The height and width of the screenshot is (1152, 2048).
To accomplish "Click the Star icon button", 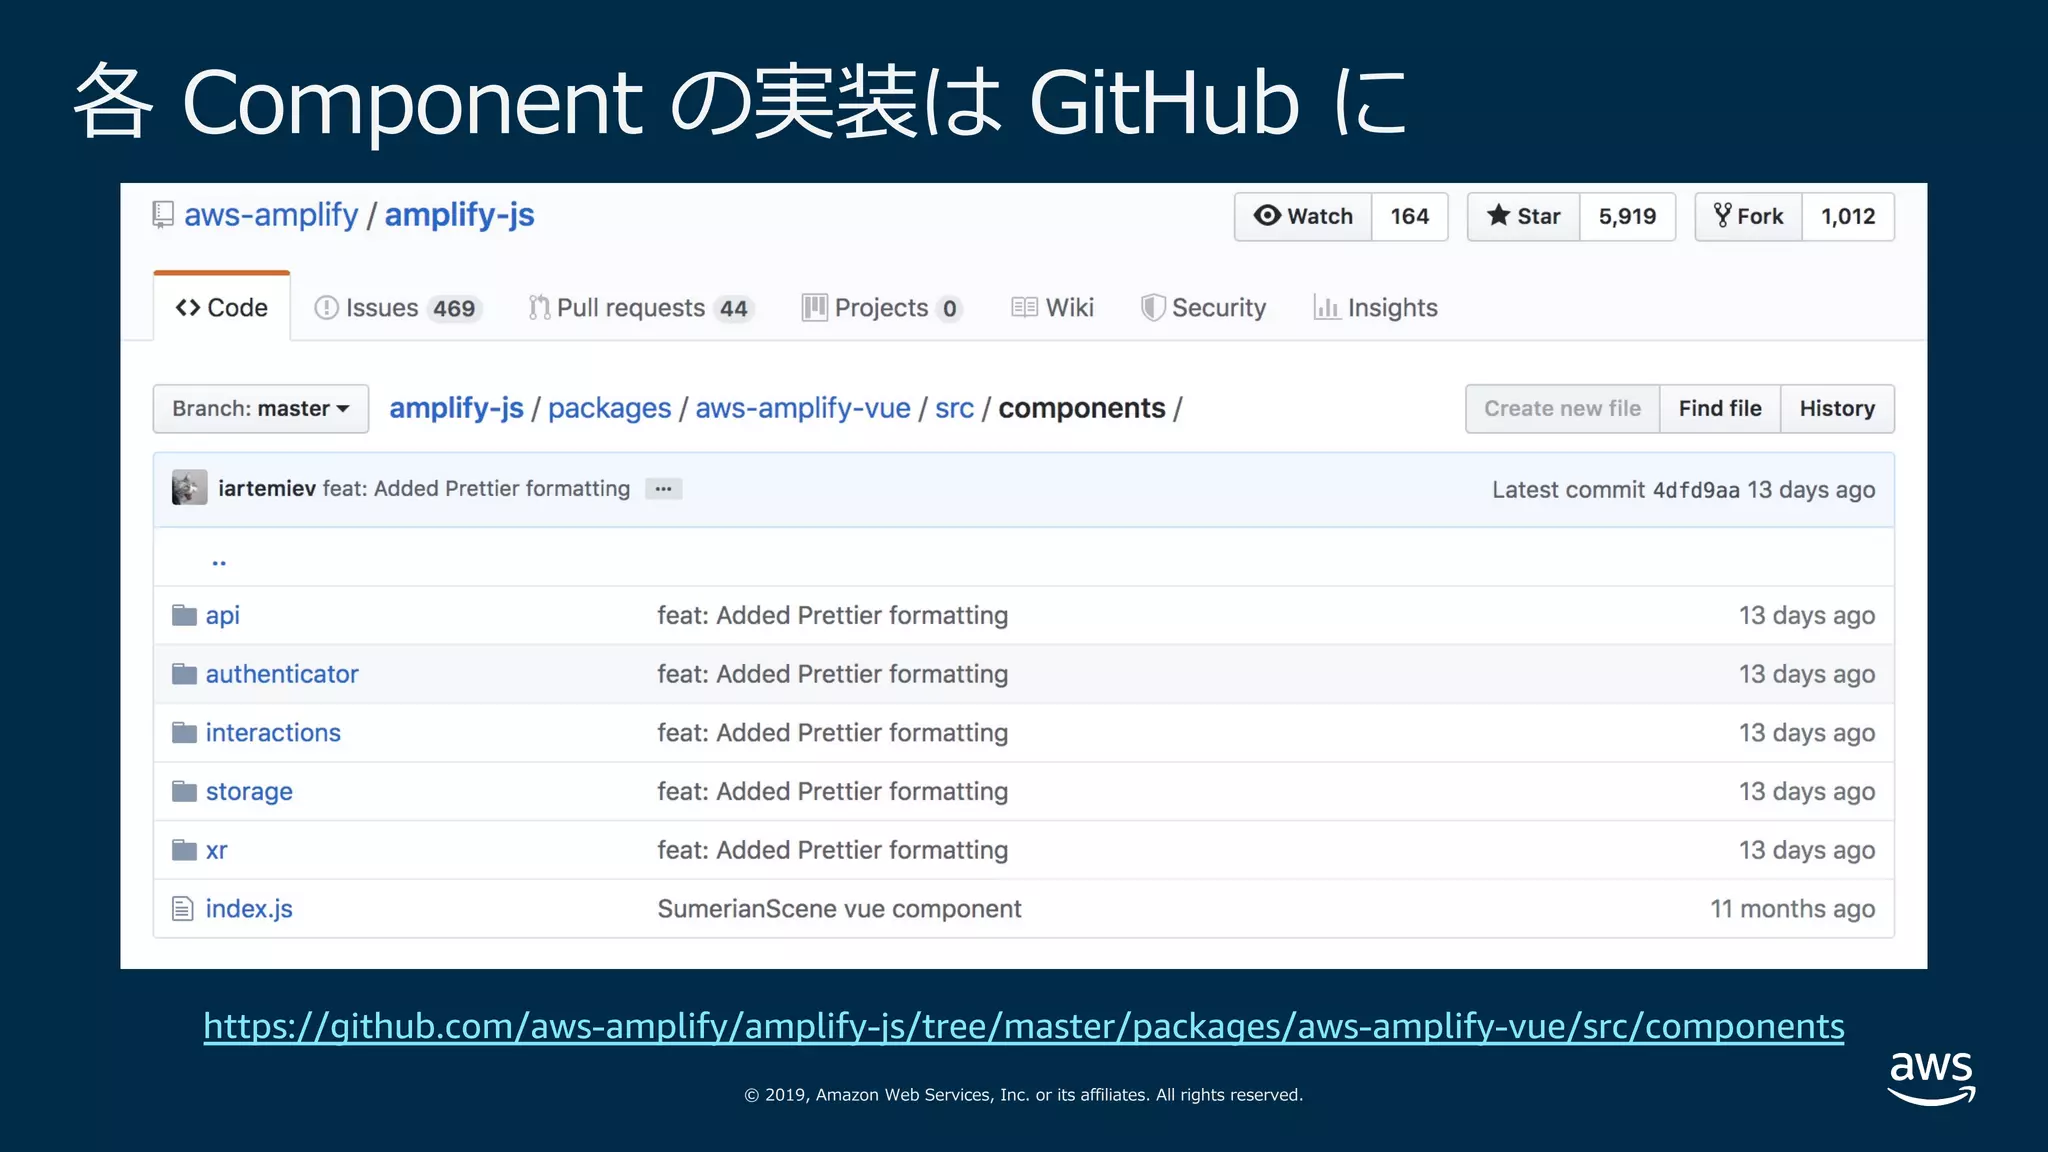I will pos(1523,217).
